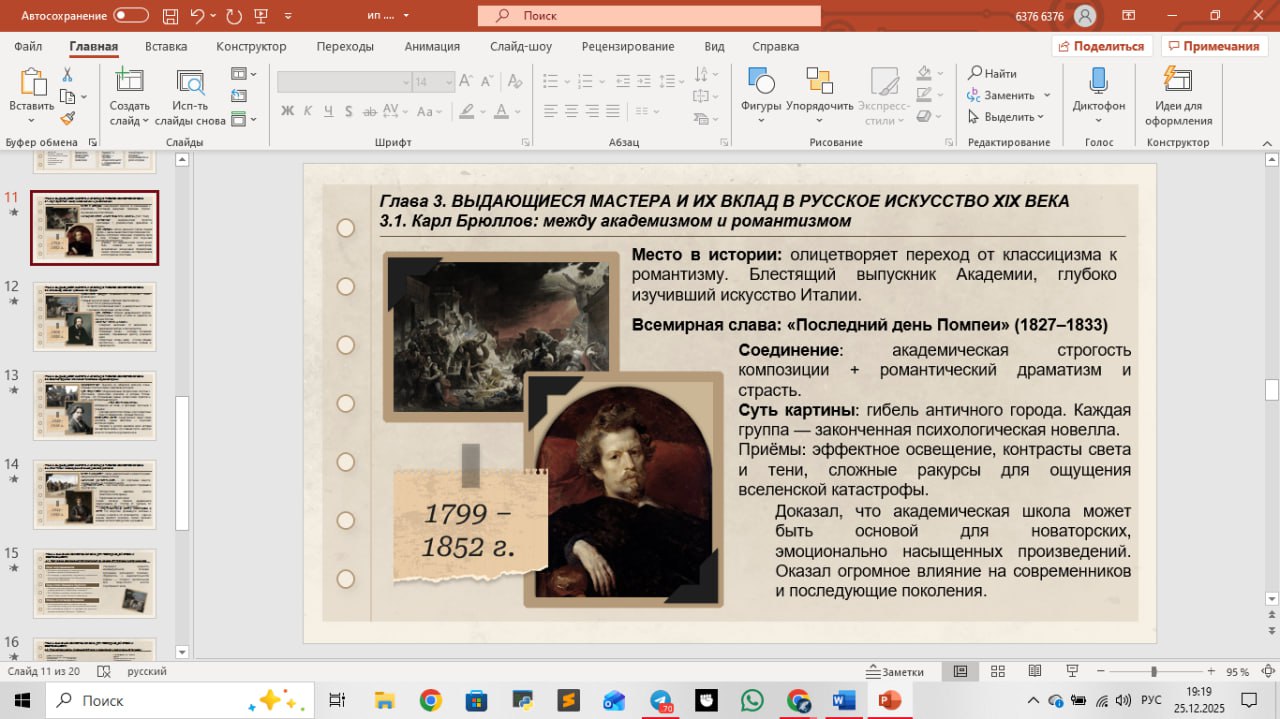Align text left in paragraph group
The image size is (1280, 719).
550,111
